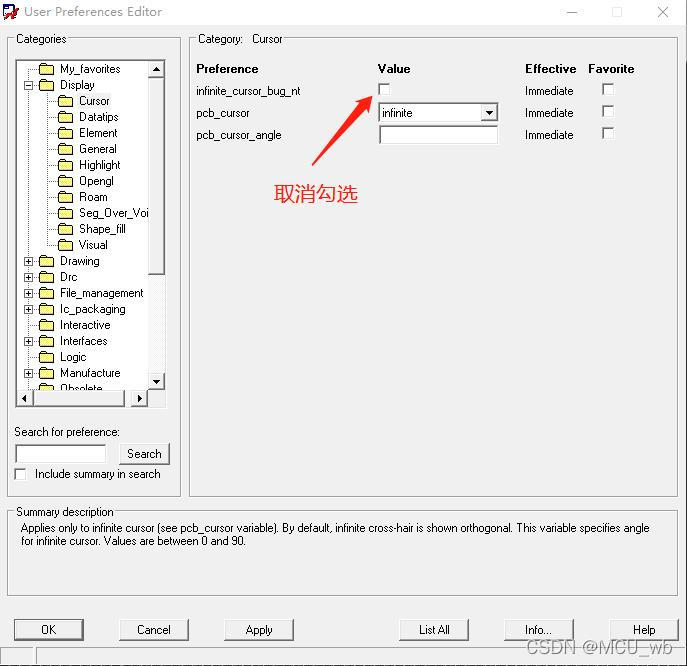Mark pcb_cursor as favorite
The image size is (687, 666).
pyautogui.click(x=608, y=111)
